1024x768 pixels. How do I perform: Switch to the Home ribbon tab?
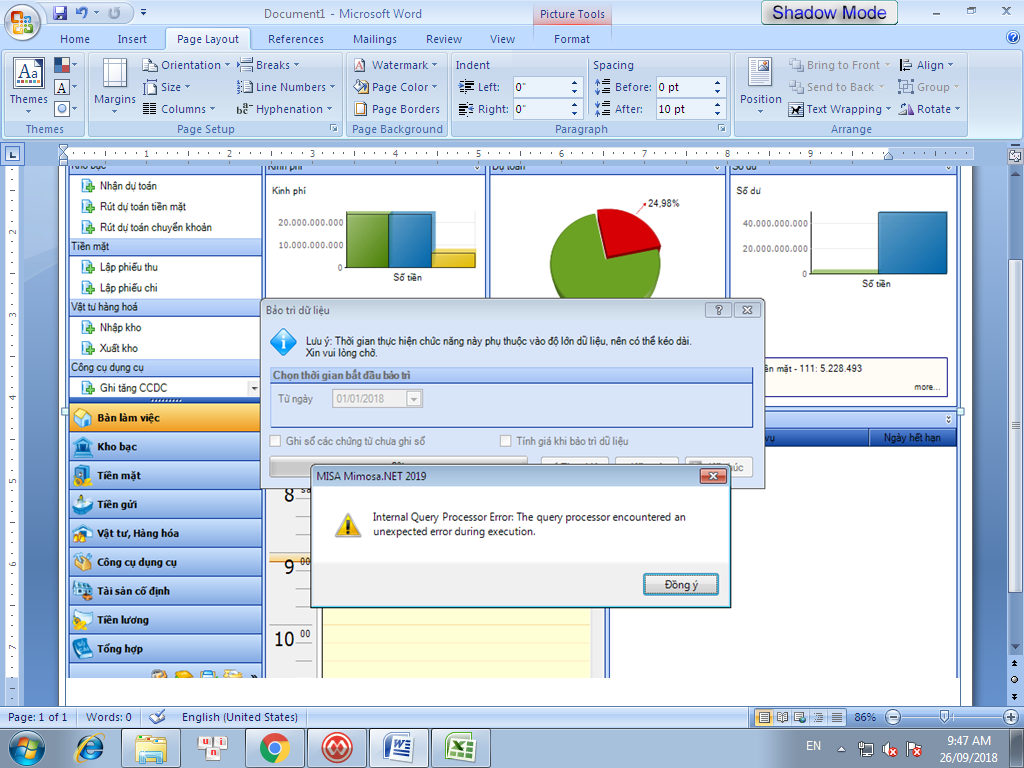pos(75,39)
